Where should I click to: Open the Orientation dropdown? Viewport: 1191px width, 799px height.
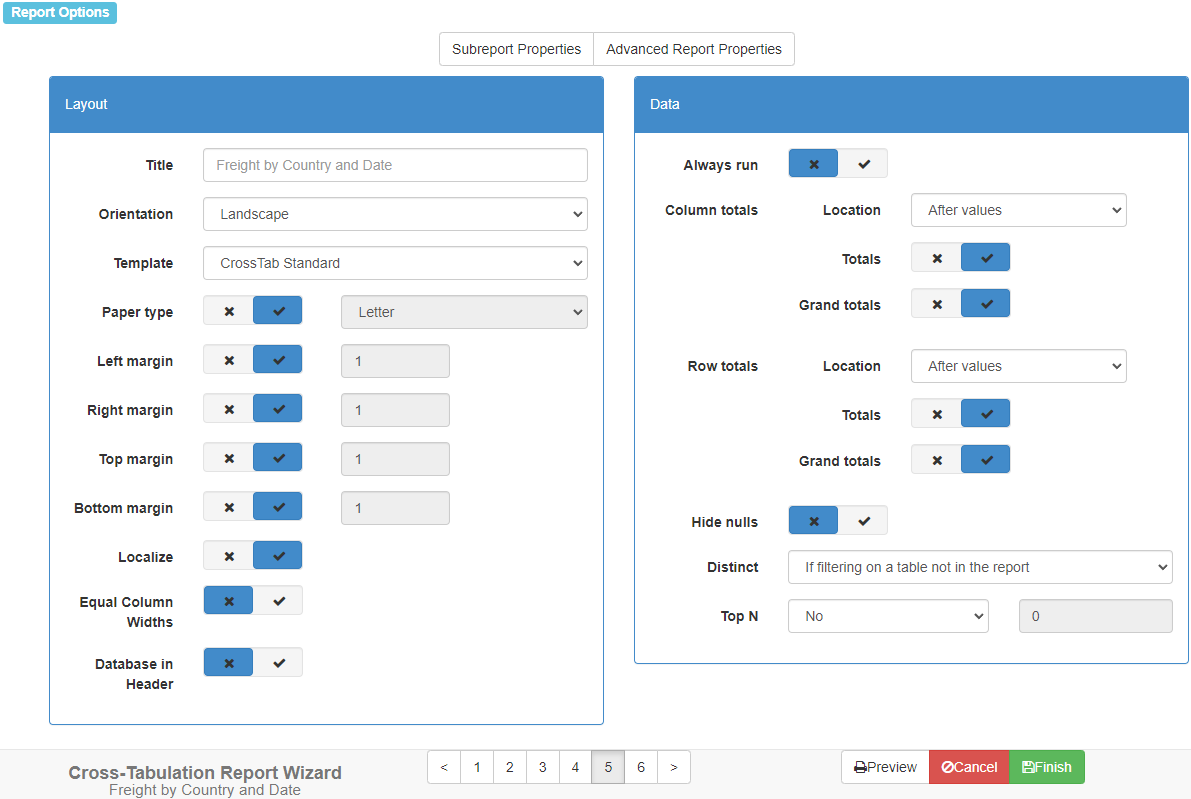395,214
